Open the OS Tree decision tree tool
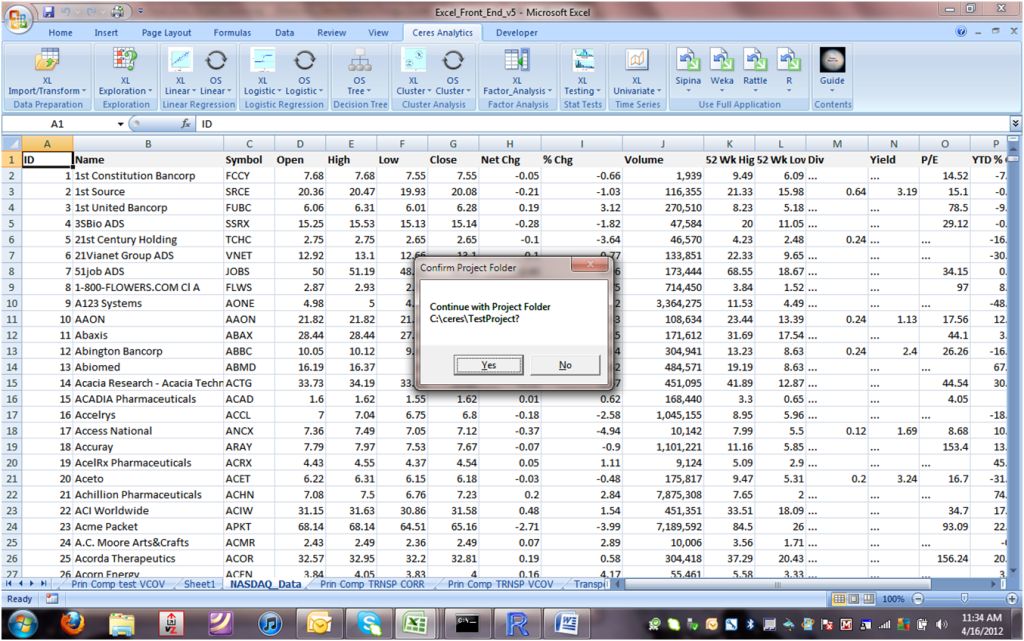1024x641 pixels. tap(359, 71)
